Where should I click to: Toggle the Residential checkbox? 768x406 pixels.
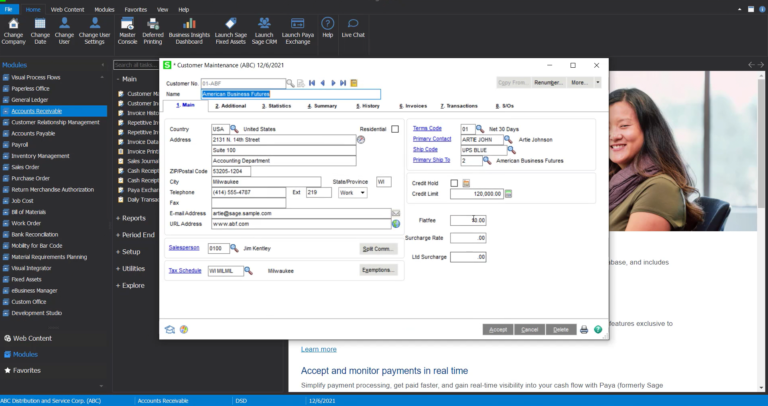(395, 129)
